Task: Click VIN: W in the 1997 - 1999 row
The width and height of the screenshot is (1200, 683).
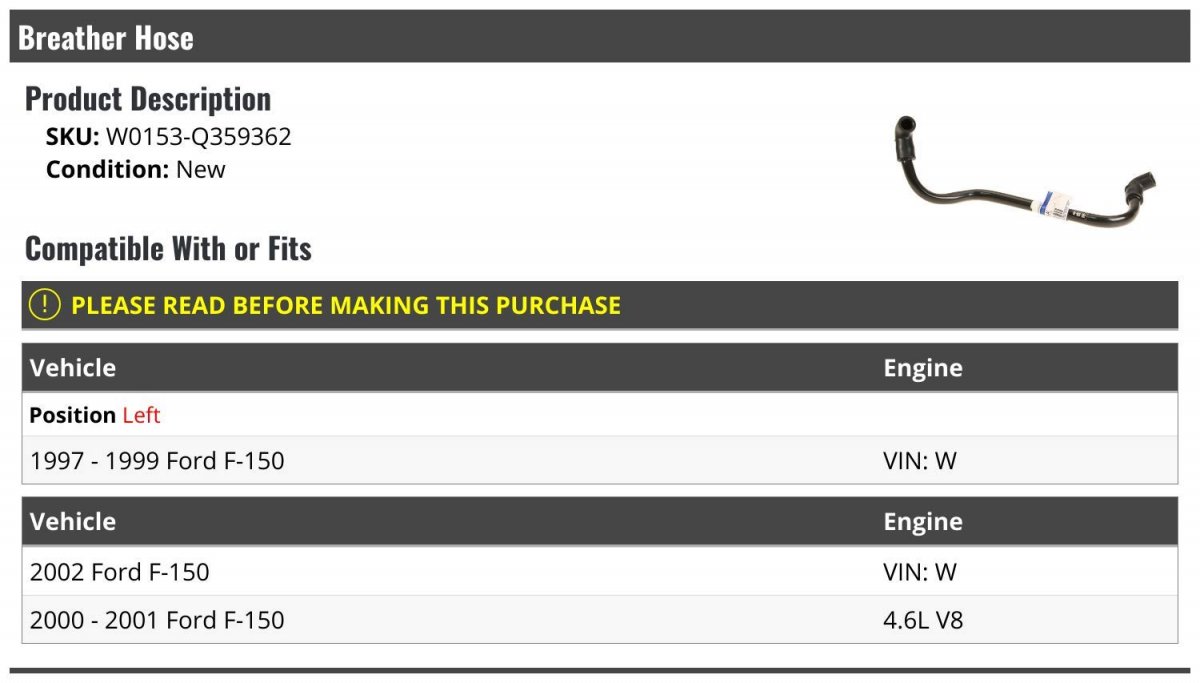Action: click(x=920, y=460)
